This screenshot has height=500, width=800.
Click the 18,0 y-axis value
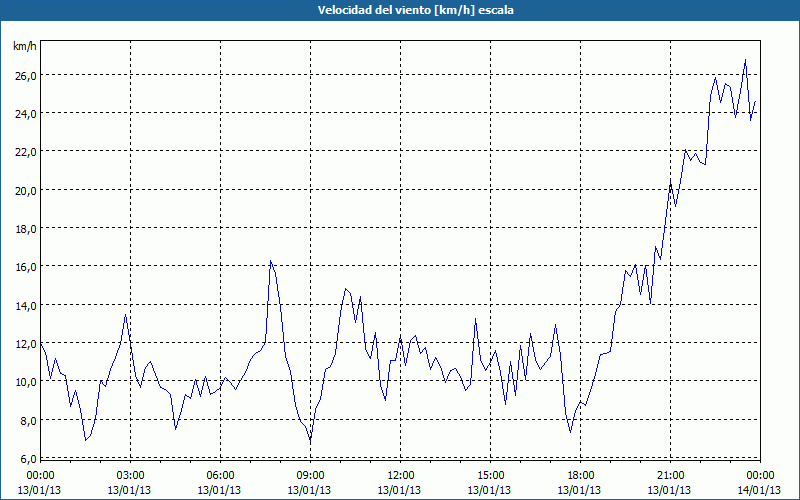coord(25,229)
